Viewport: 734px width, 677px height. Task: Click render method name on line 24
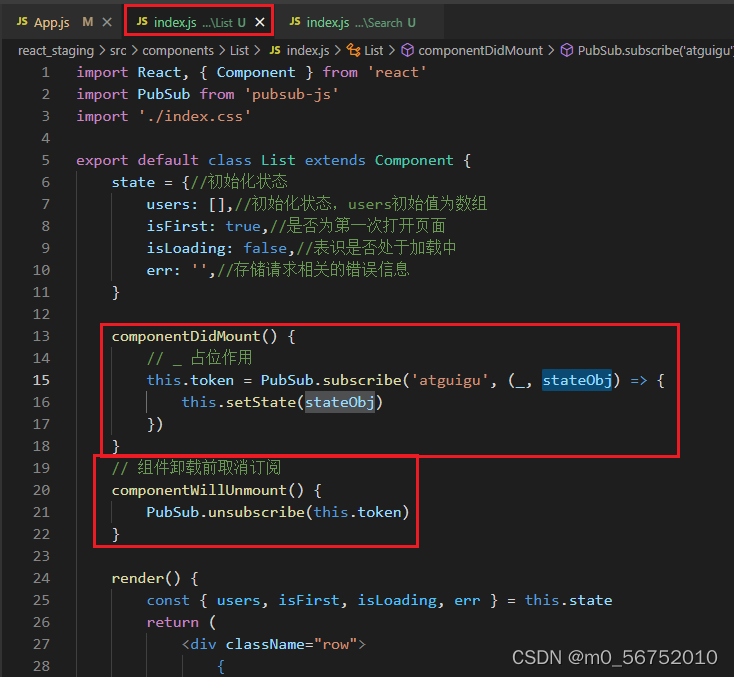(x=138, y=579)
